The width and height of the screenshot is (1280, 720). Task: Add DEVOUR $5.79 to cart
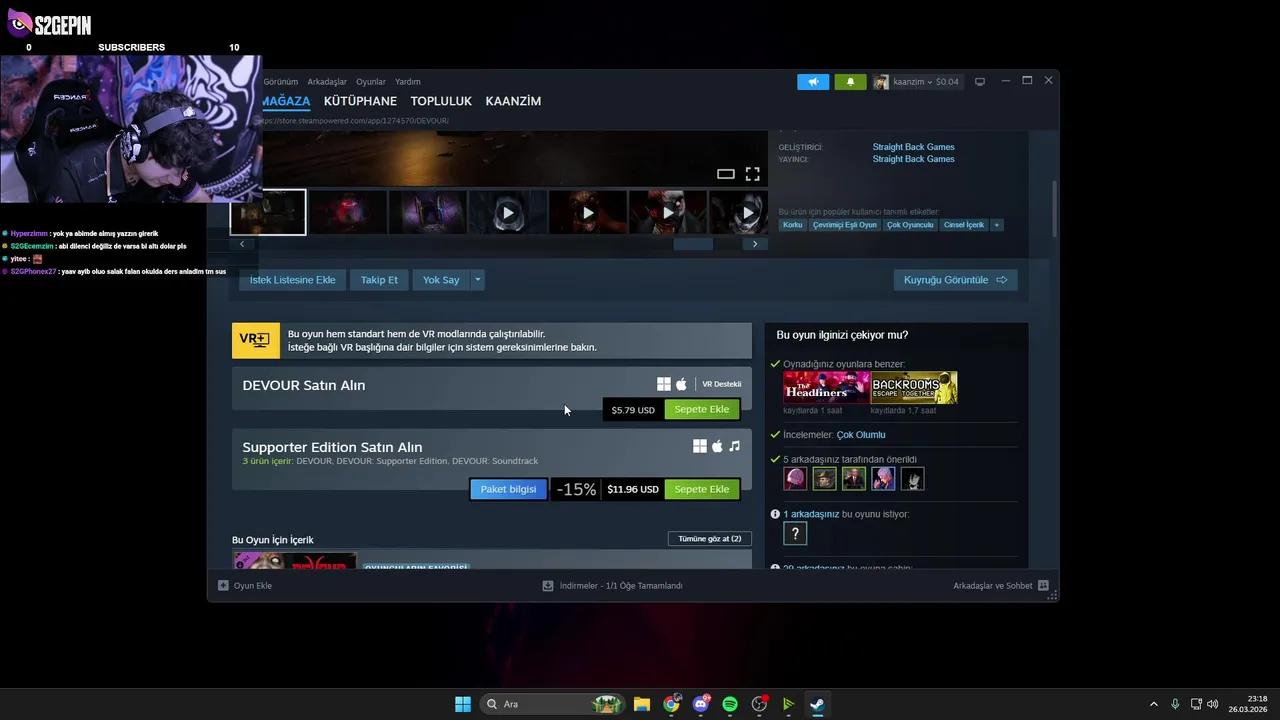(x=701, y=409)
